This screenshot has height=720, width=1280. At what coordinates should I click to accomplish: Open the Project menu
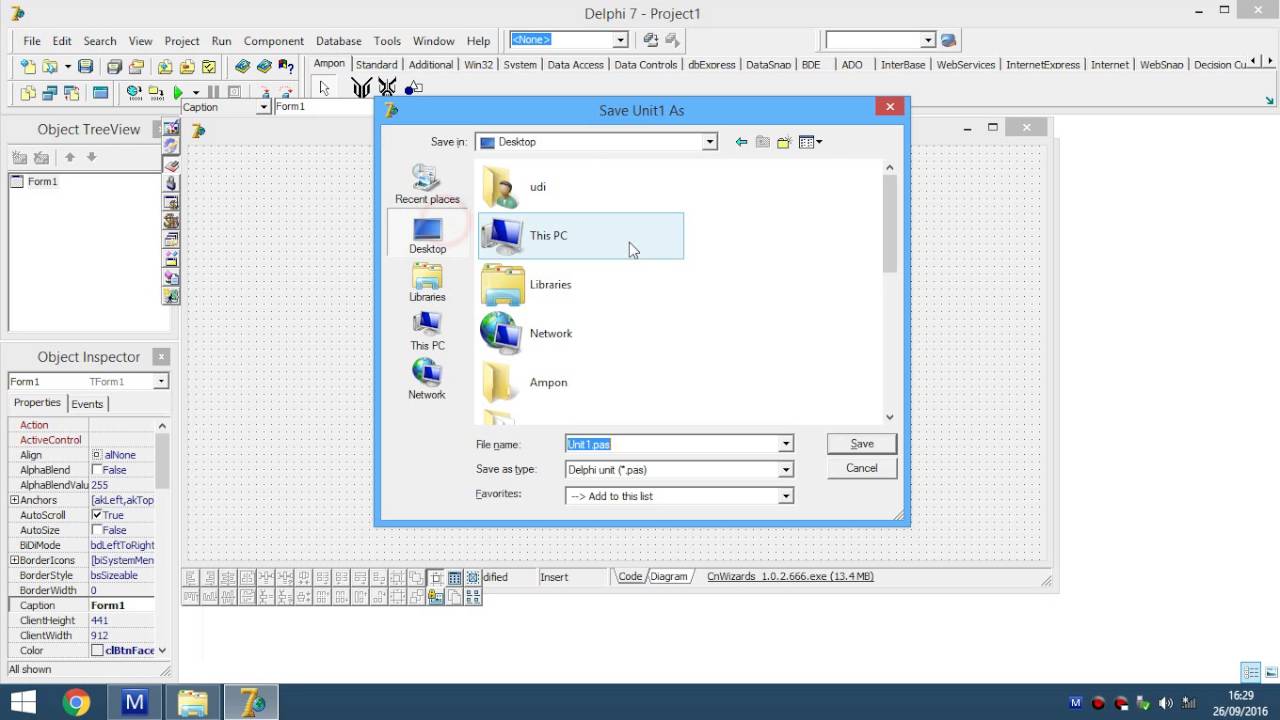182,41
